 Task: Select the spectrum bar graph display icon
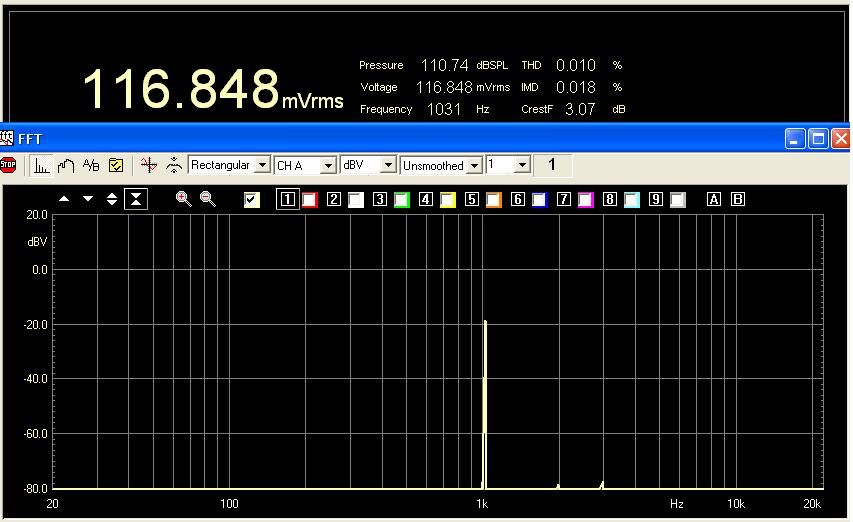41,165
